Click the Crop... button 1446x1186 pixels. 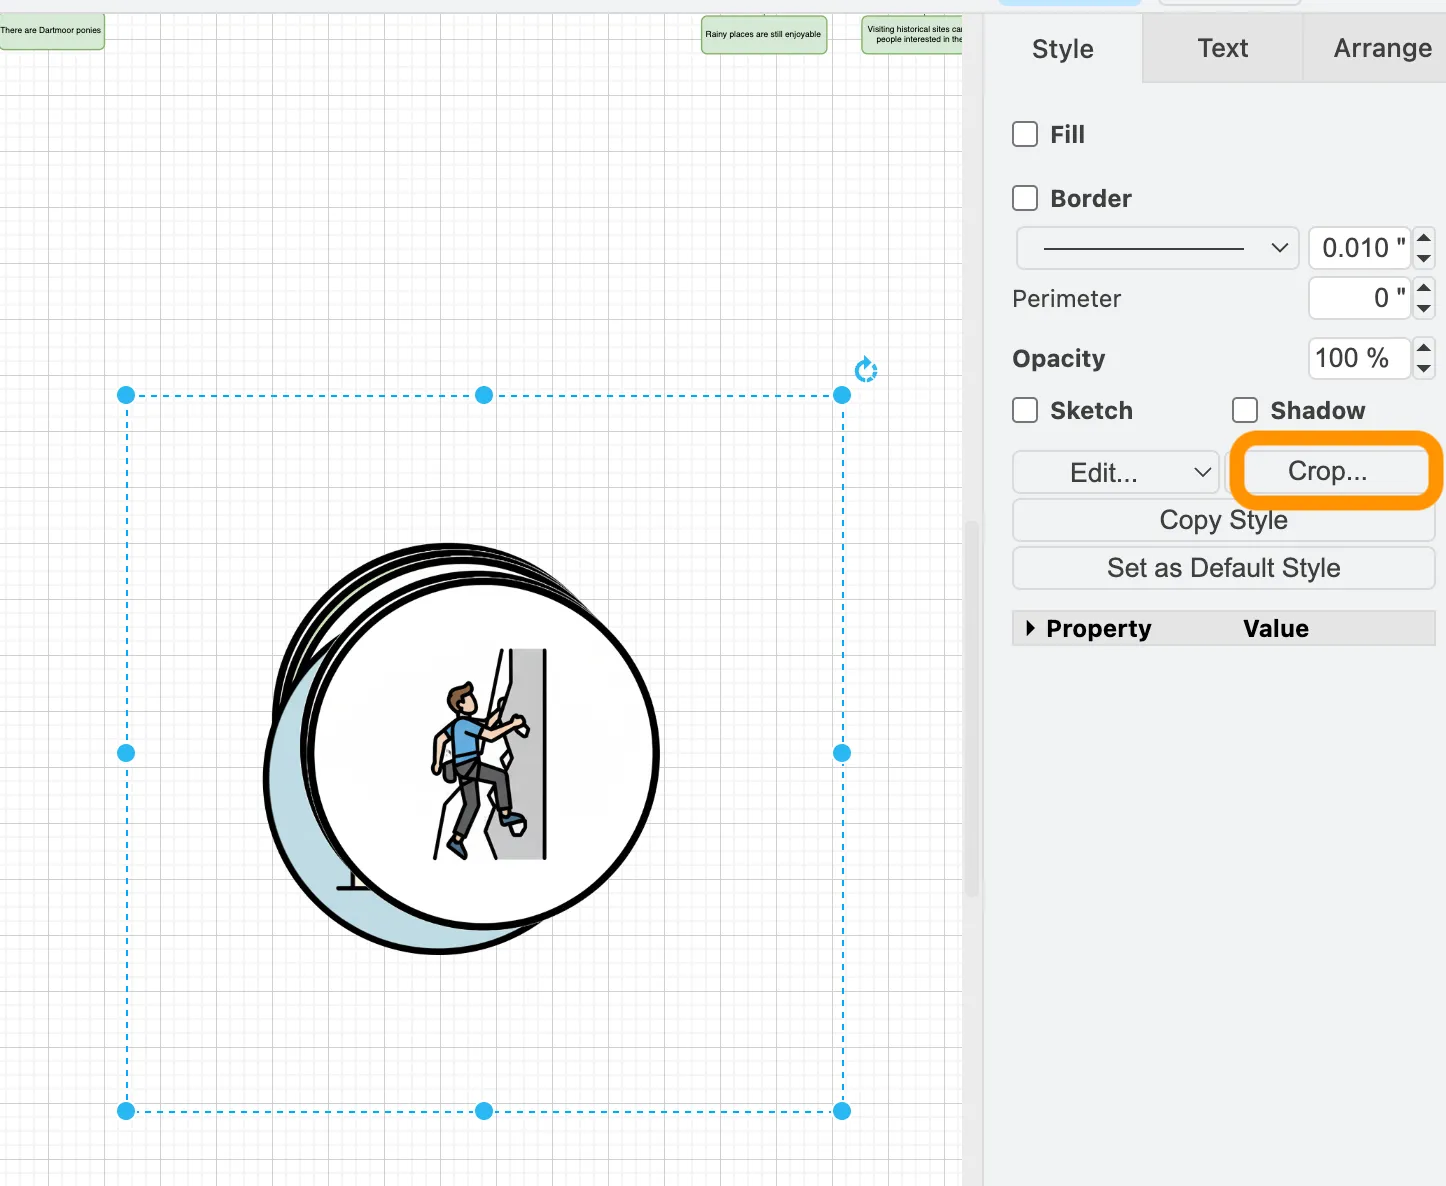click(x=1327, y=471)
